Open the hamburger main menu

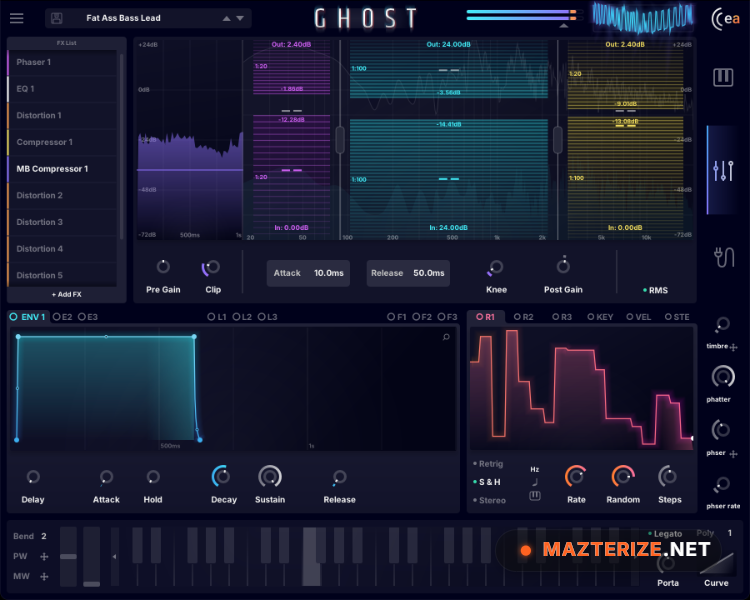coord(17,18)
